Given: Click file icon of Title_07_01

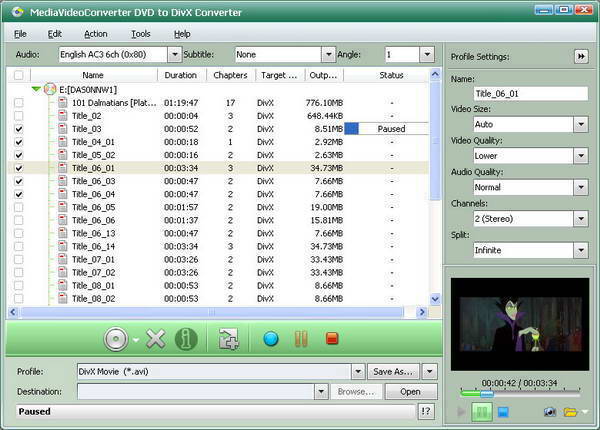Looking at the screenshot, I should (63, 259).
